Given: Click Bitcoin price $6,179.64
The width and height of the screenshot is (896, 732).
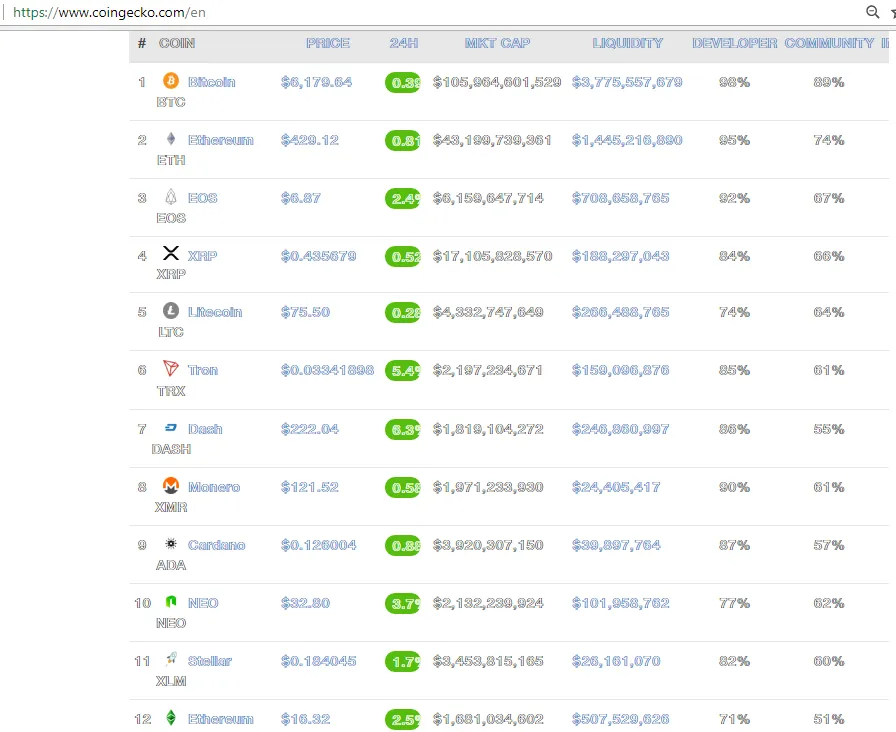Looking at the screenshot, I should (317, 82).
